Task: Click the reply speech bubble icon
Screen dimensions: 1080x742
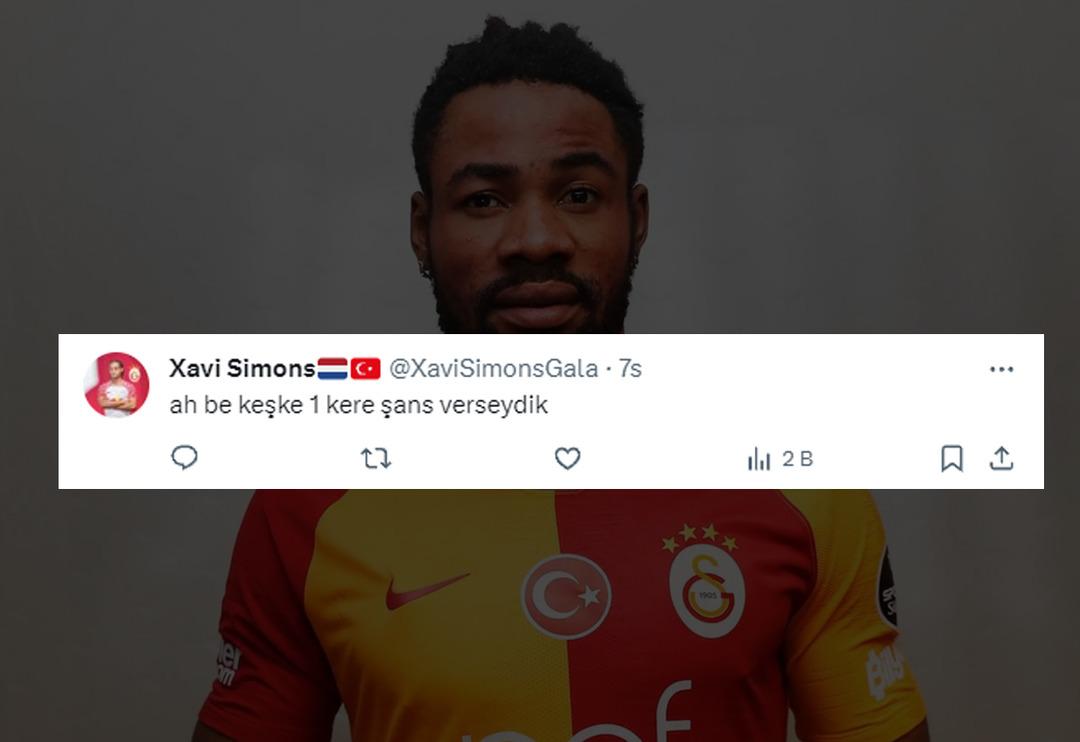Action: point(184,457)
